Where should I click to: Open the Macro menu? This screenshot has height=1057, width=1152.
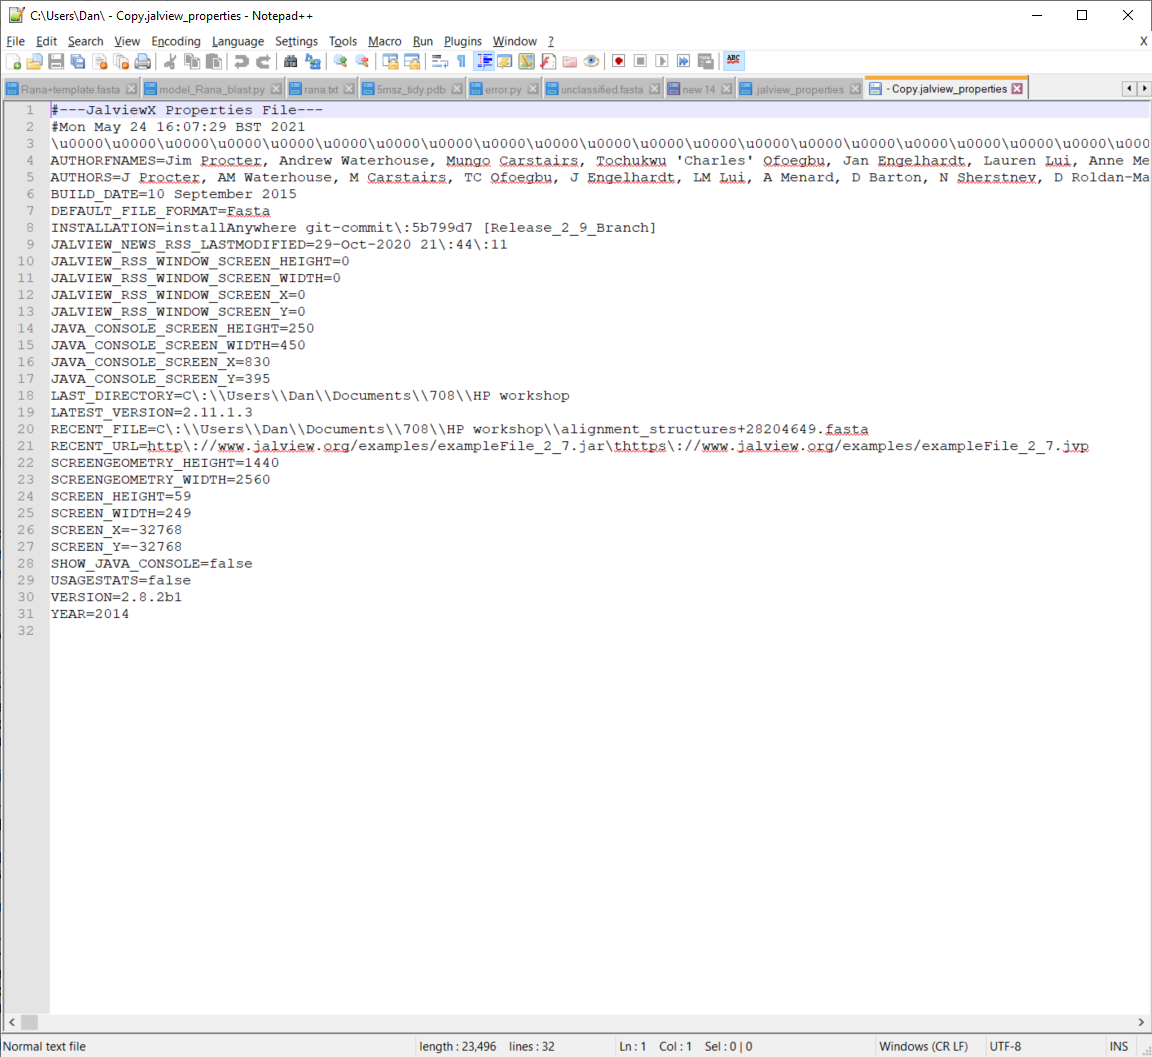(x=384, y=41)
